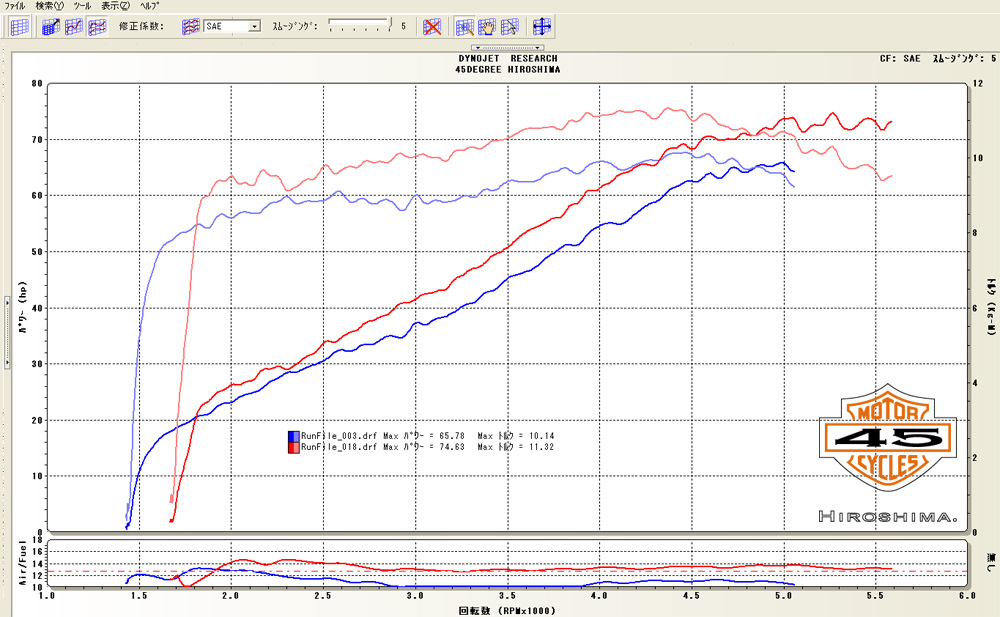
Task: Click the grid table icon at toolbar start
Action: point(19,27)
